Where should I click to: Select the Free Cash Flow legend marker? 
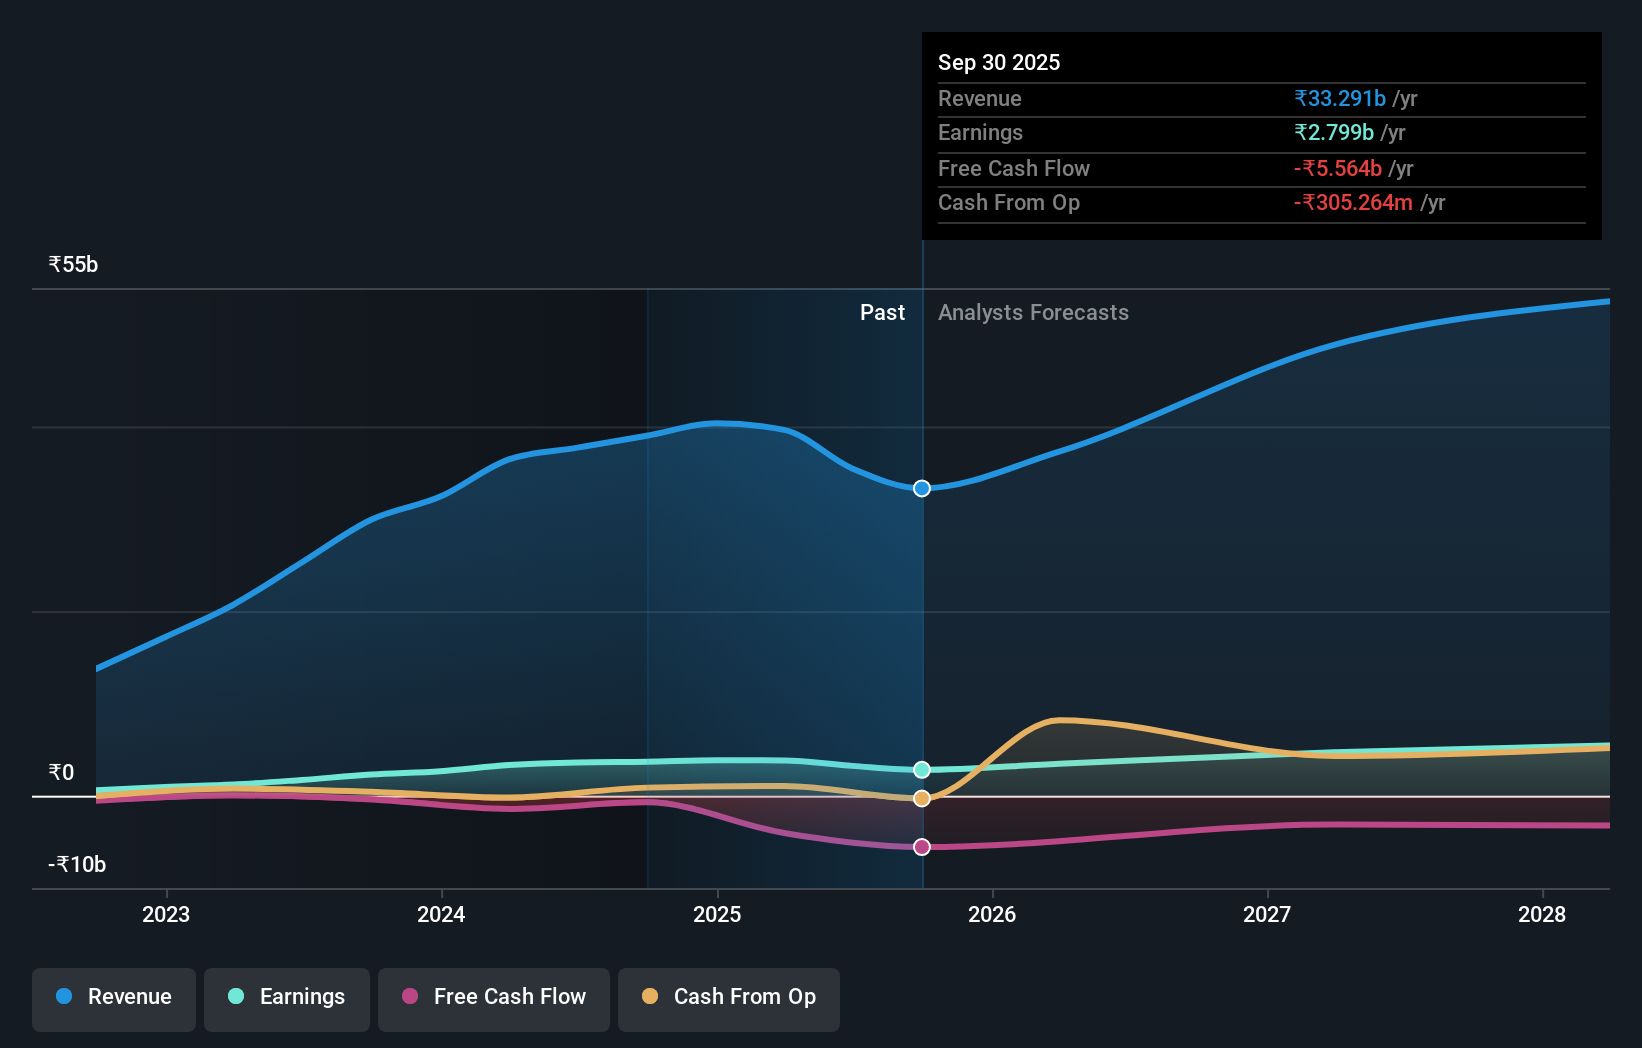click(x=410, y=997)
